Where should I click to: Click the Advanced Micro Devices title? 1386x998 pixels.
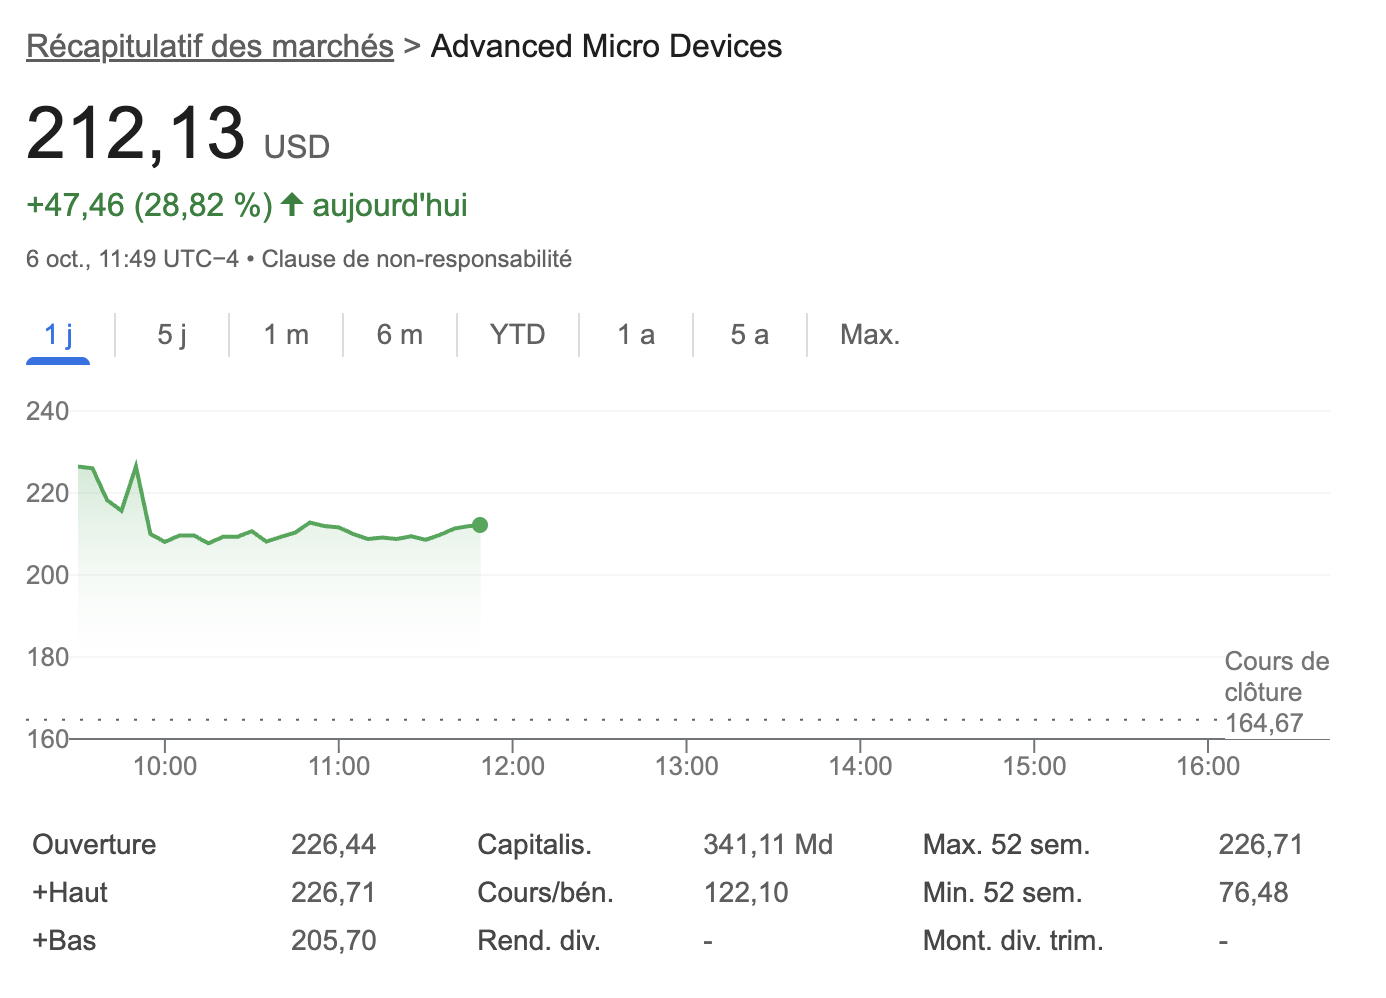click(x=606, y=47)
